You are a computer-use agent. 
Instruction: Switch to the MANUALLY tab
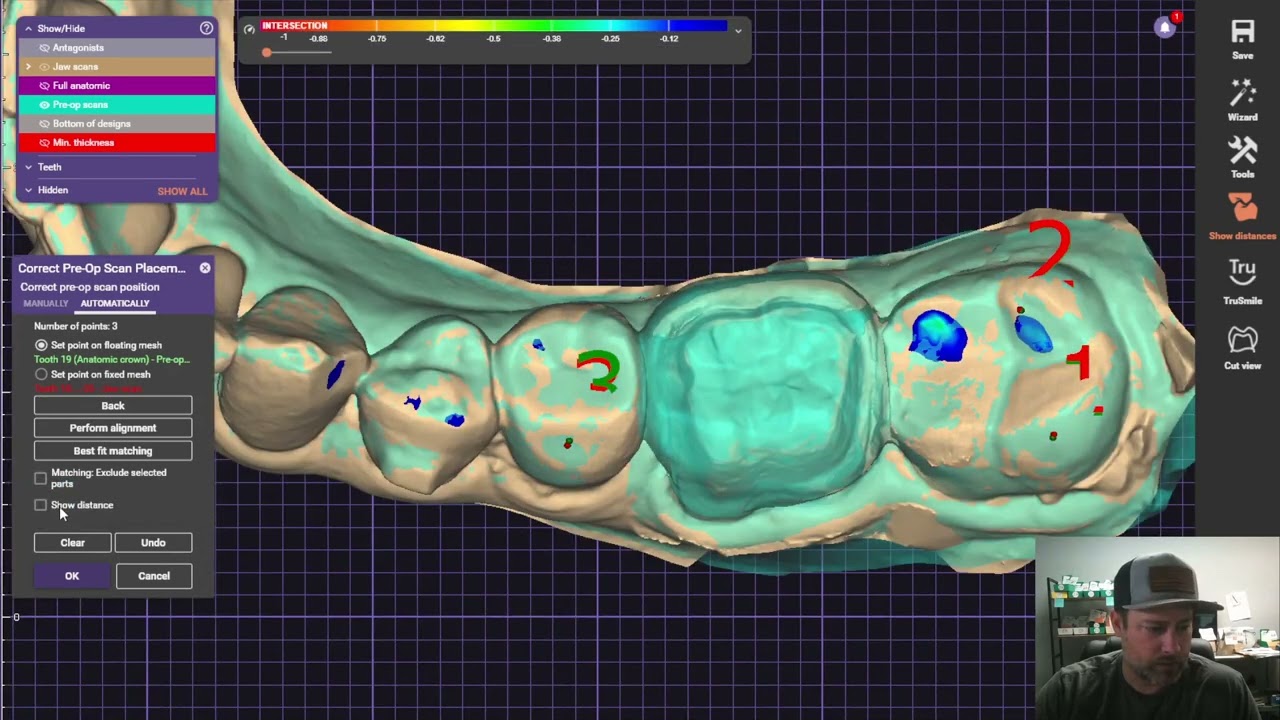tap(46, 303)
